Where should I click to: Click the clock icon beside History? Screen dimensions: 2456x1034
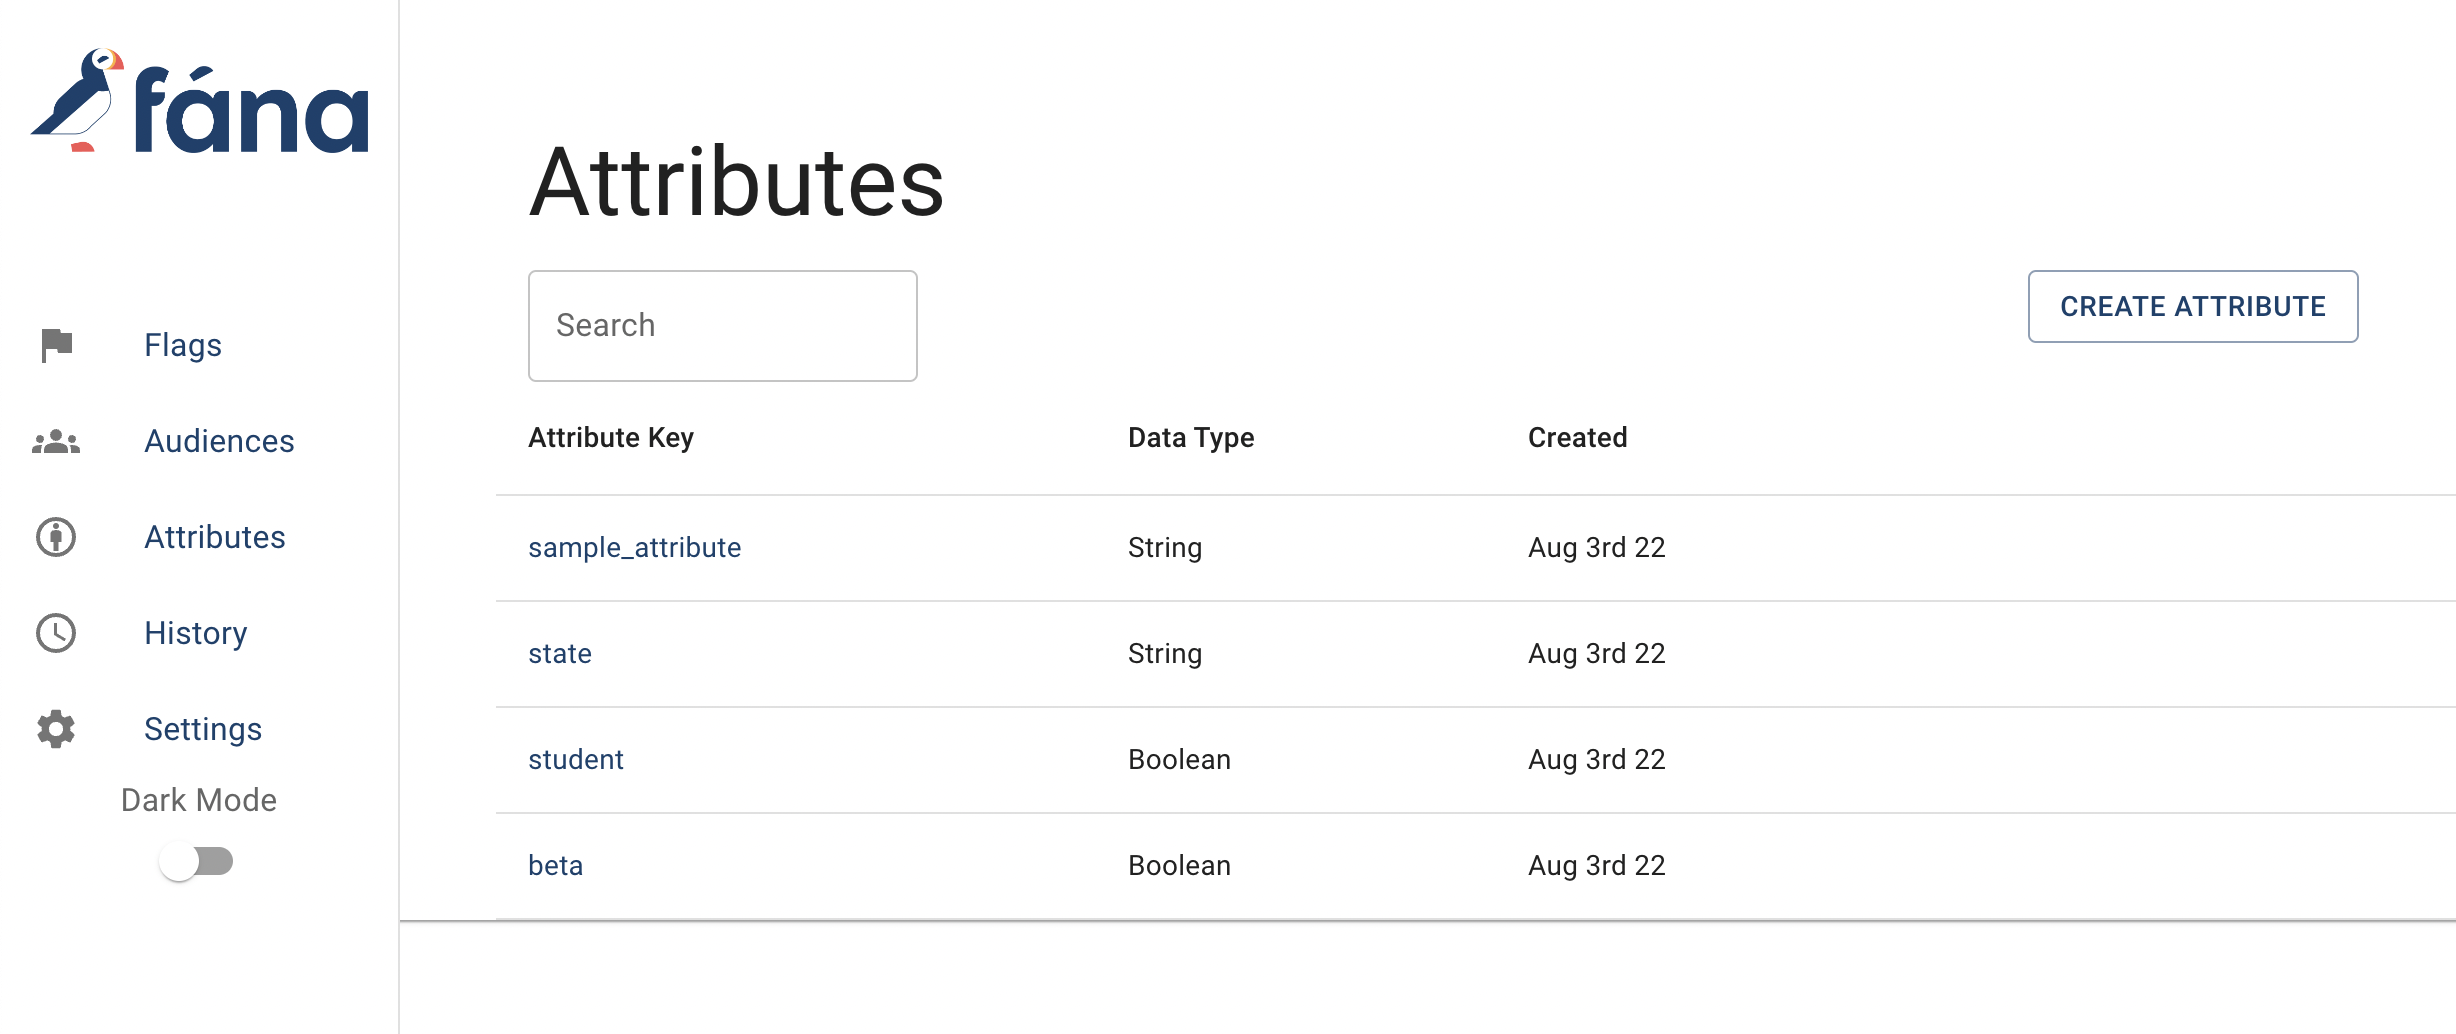click(56, 633)
